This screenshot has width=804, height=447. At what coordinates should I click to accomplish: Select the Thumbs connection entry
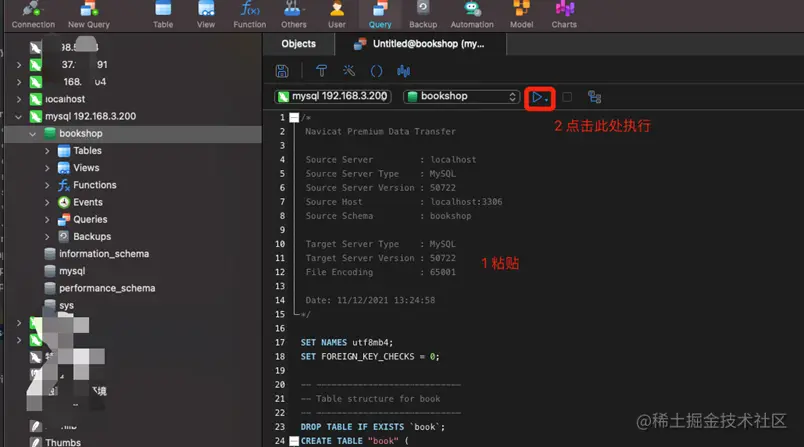[x=63, y=442]
